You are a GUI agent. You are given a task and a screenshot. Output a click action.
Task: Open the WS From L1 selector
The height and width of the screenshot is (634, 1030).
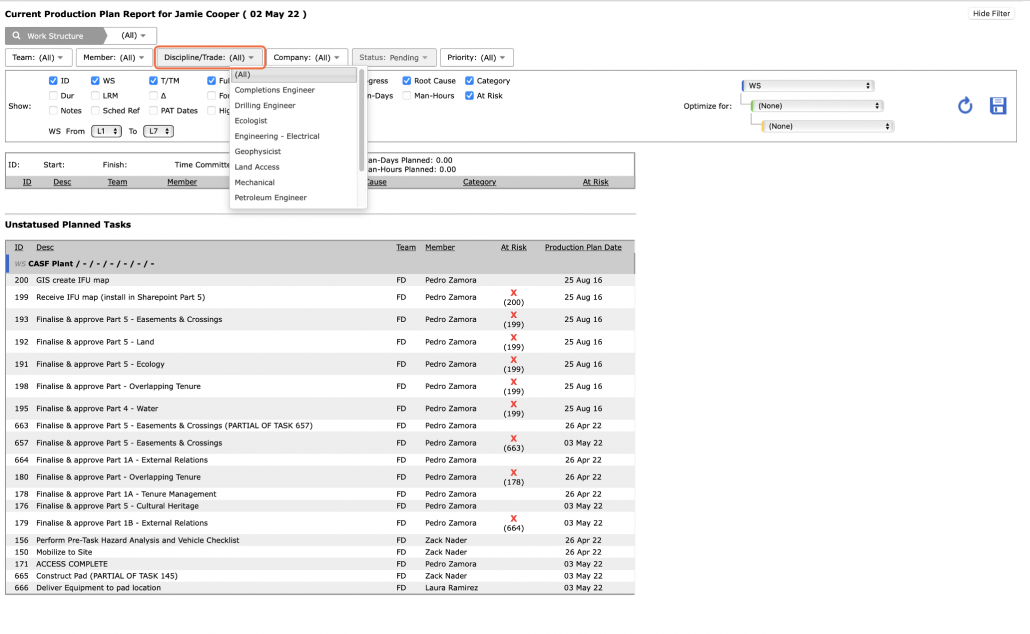[x=106, y=131]
